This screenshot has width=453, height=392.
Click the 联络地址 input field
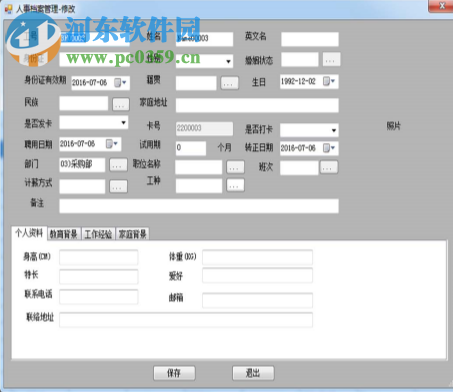click(x=186, y=320)
